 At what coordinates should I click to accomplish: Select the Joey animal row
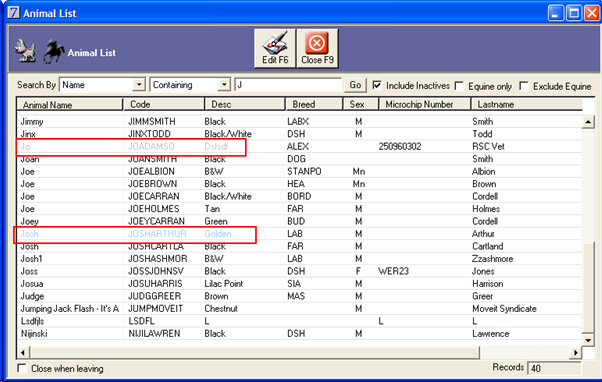pyautogui.click(x=299, y=221)
